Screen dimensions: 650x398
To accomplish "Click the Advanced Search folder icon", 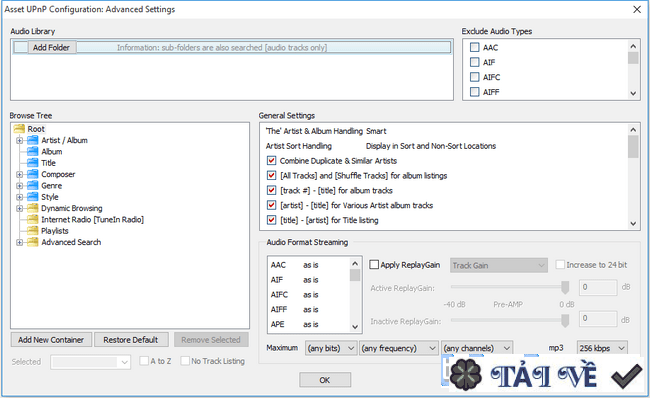I will click(x=33, y=242).
